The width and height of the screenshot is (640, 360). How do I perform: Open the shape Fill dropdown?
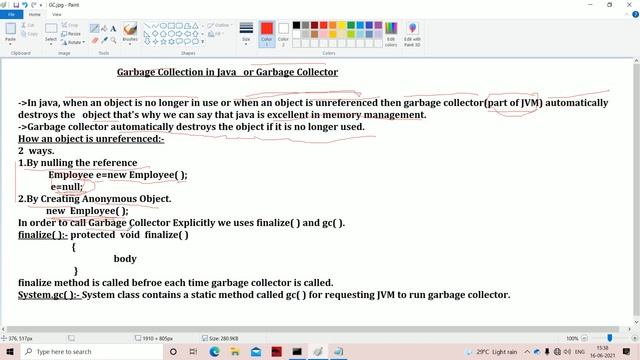216,34
